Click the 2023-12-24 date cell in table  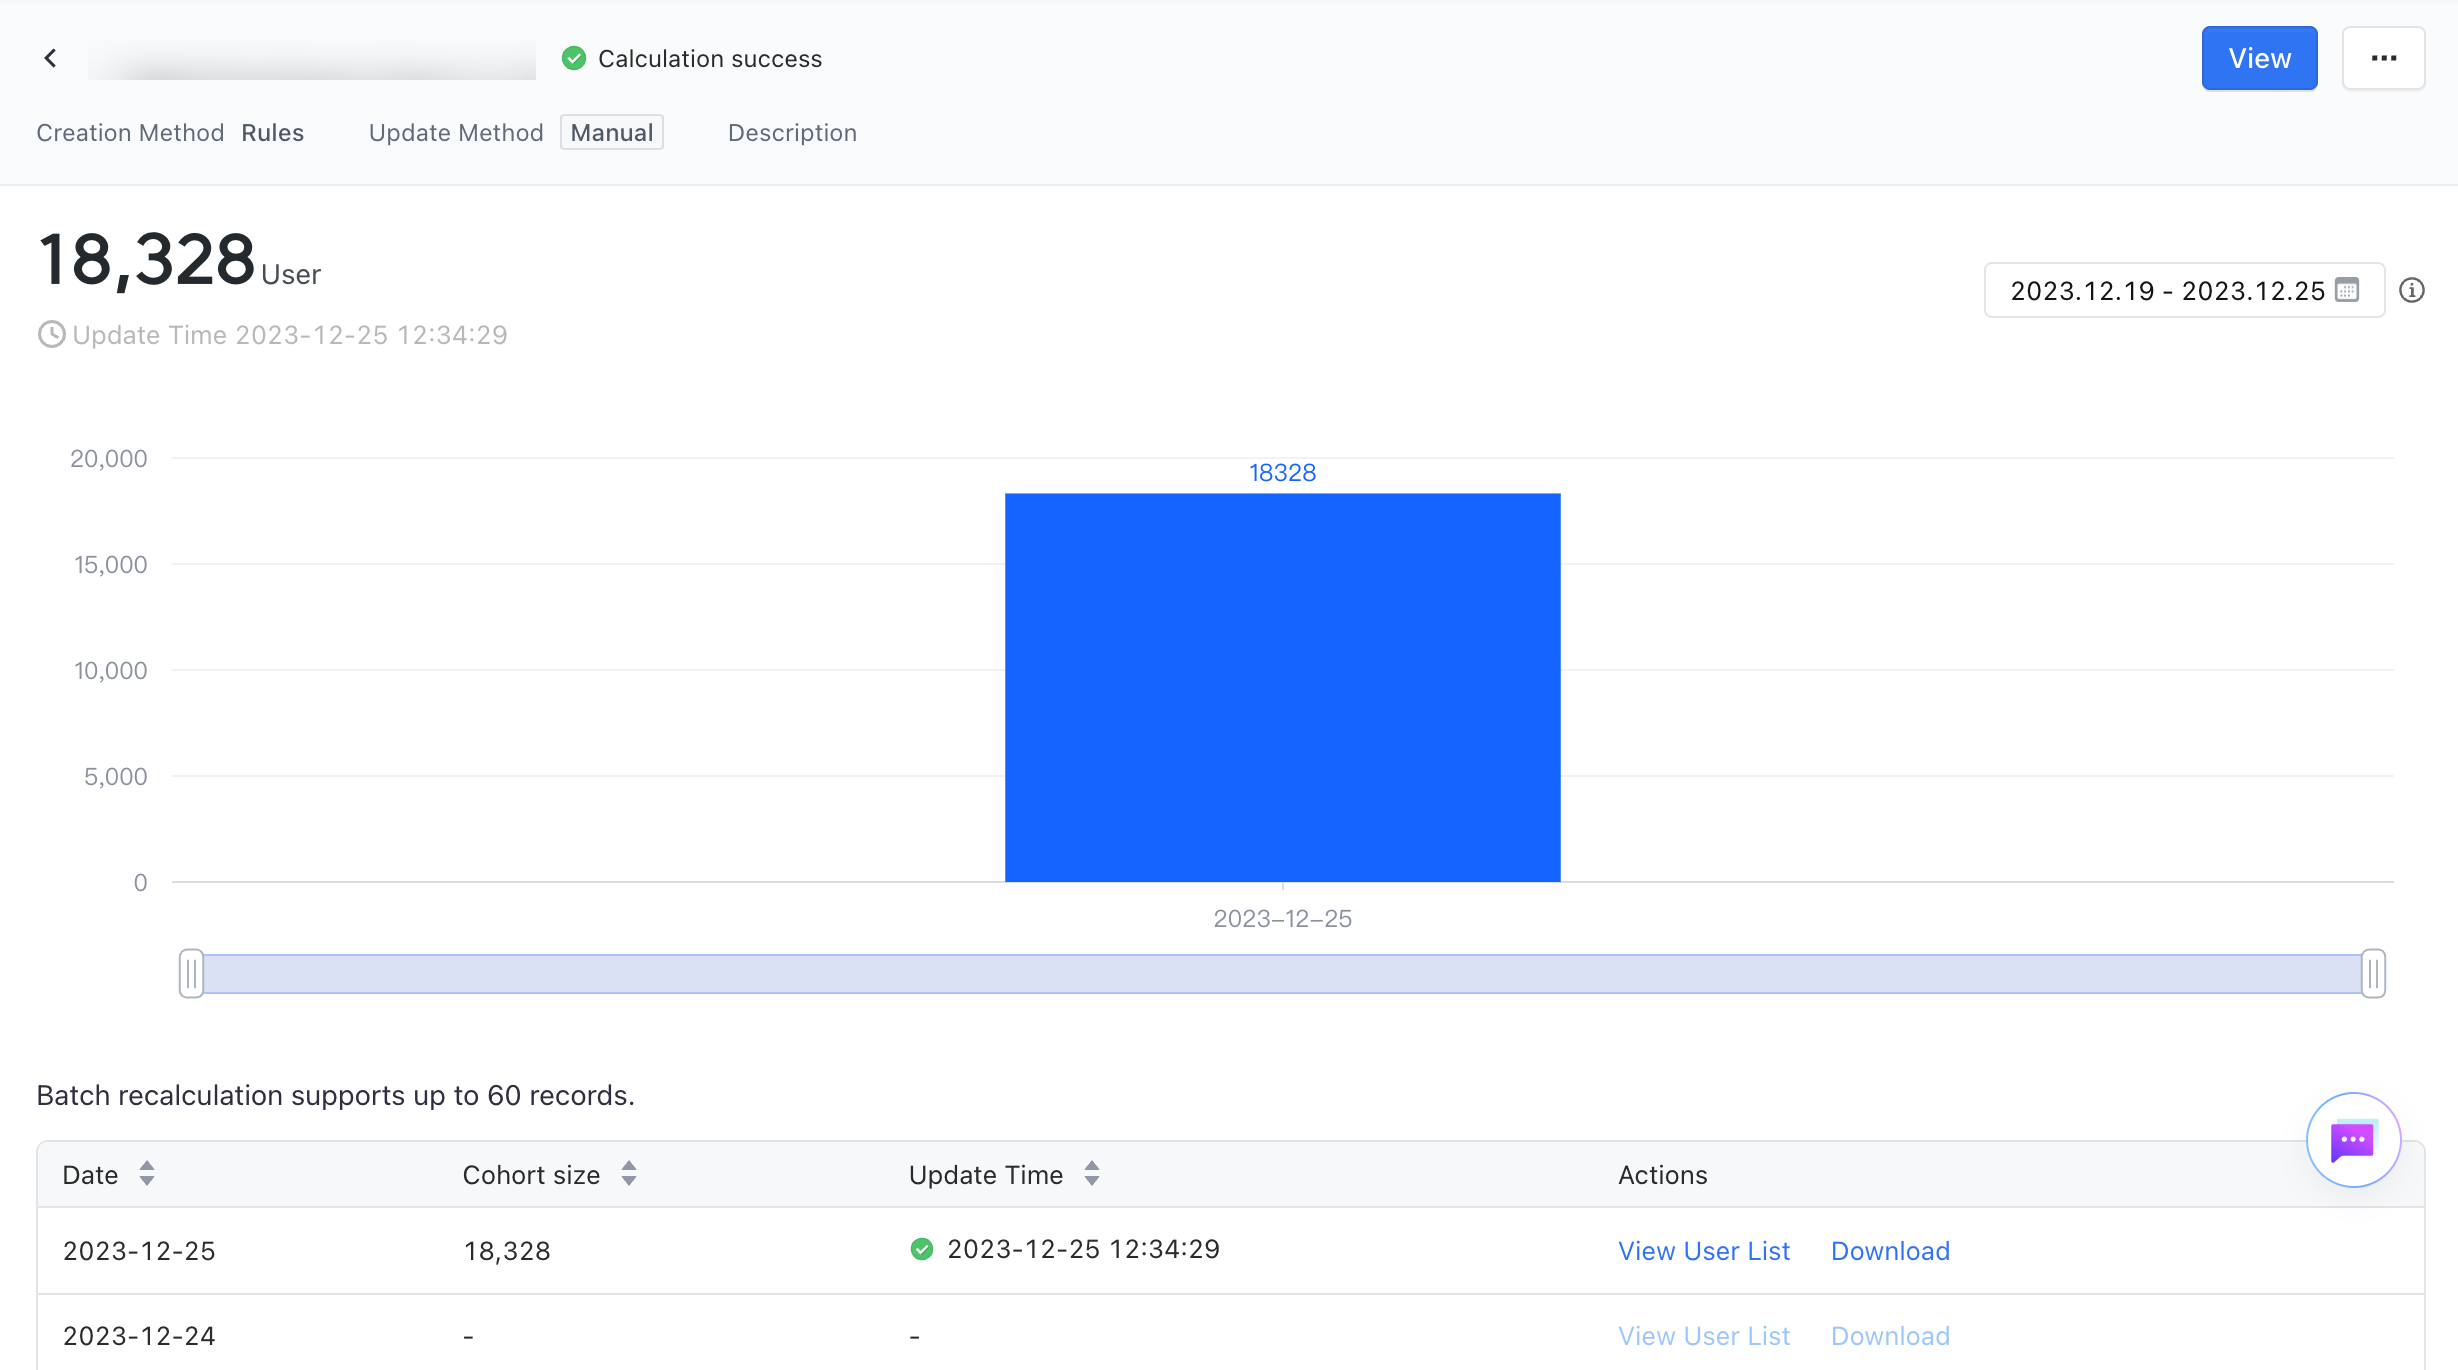tap(139, 1336)
